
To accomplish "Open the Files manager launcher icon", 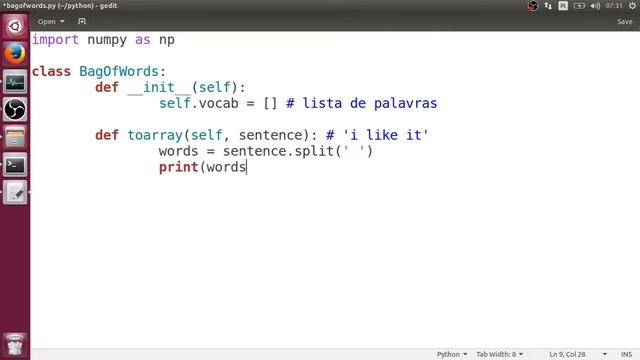I will (15, 137).
